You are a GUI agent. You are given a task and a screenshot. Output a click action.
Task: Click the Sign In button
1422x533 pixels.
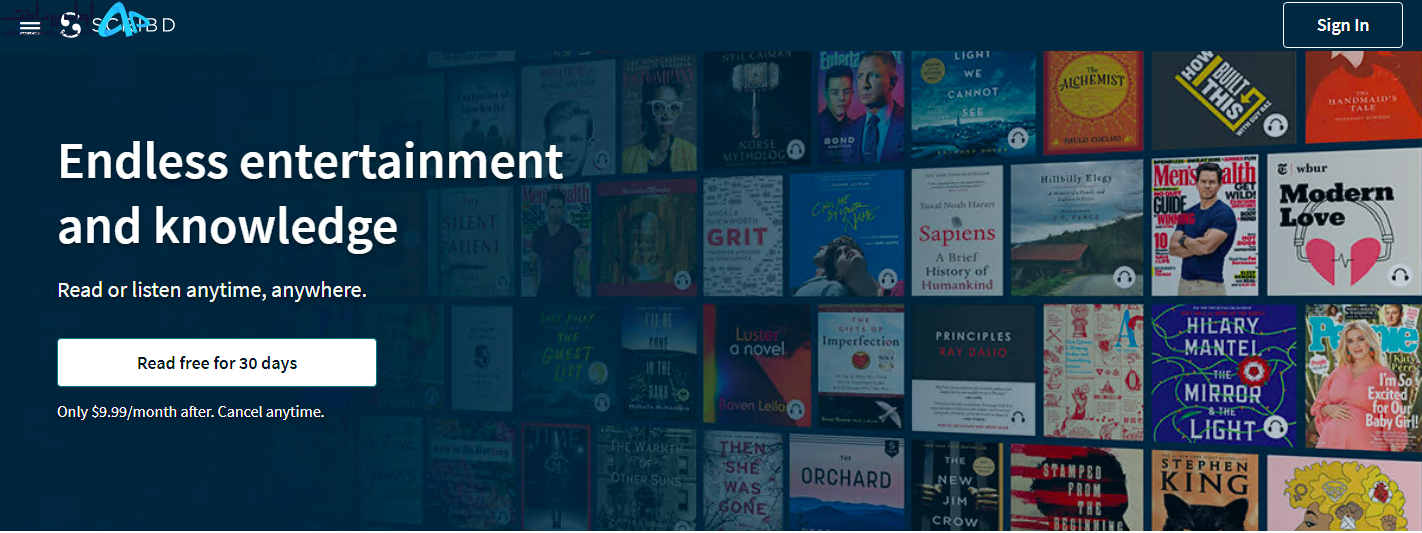coord(1342,25)
